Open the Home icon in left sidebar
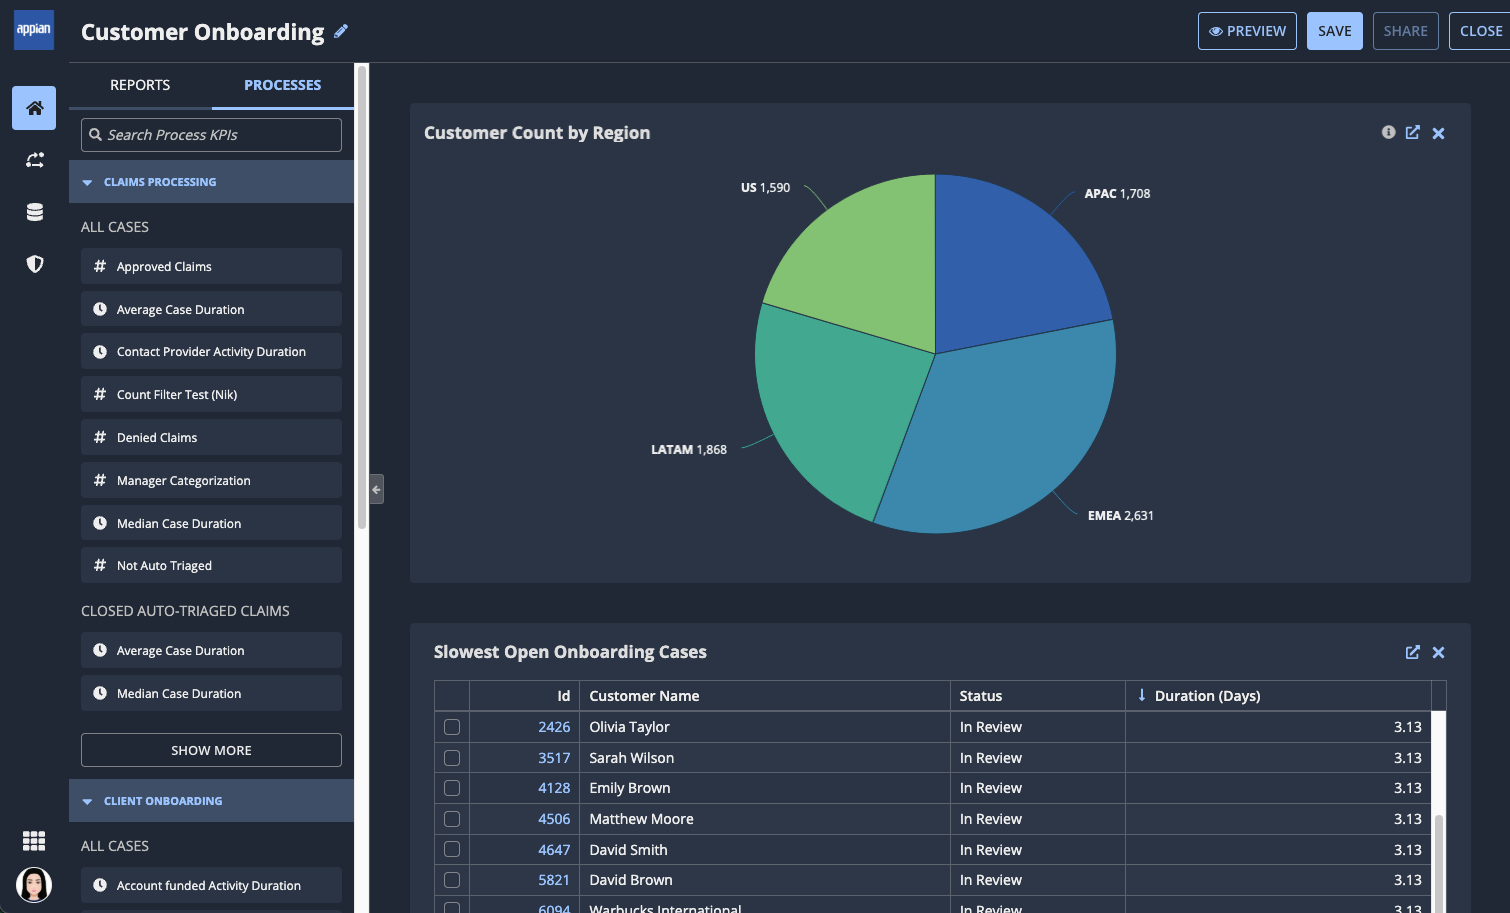Image resolution: width=1510 pixels, height=913 pixels. (x=34, y=108)
